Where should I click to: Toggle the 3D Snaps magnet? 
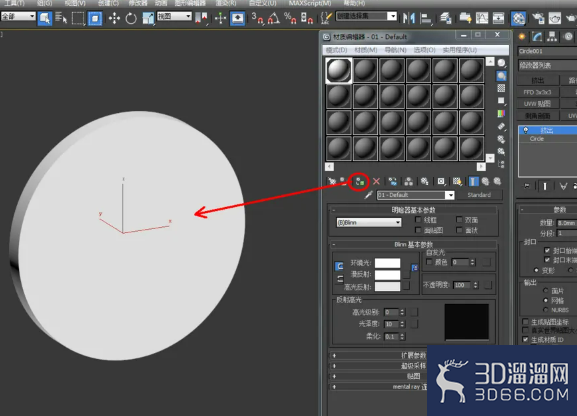point(257,18)
